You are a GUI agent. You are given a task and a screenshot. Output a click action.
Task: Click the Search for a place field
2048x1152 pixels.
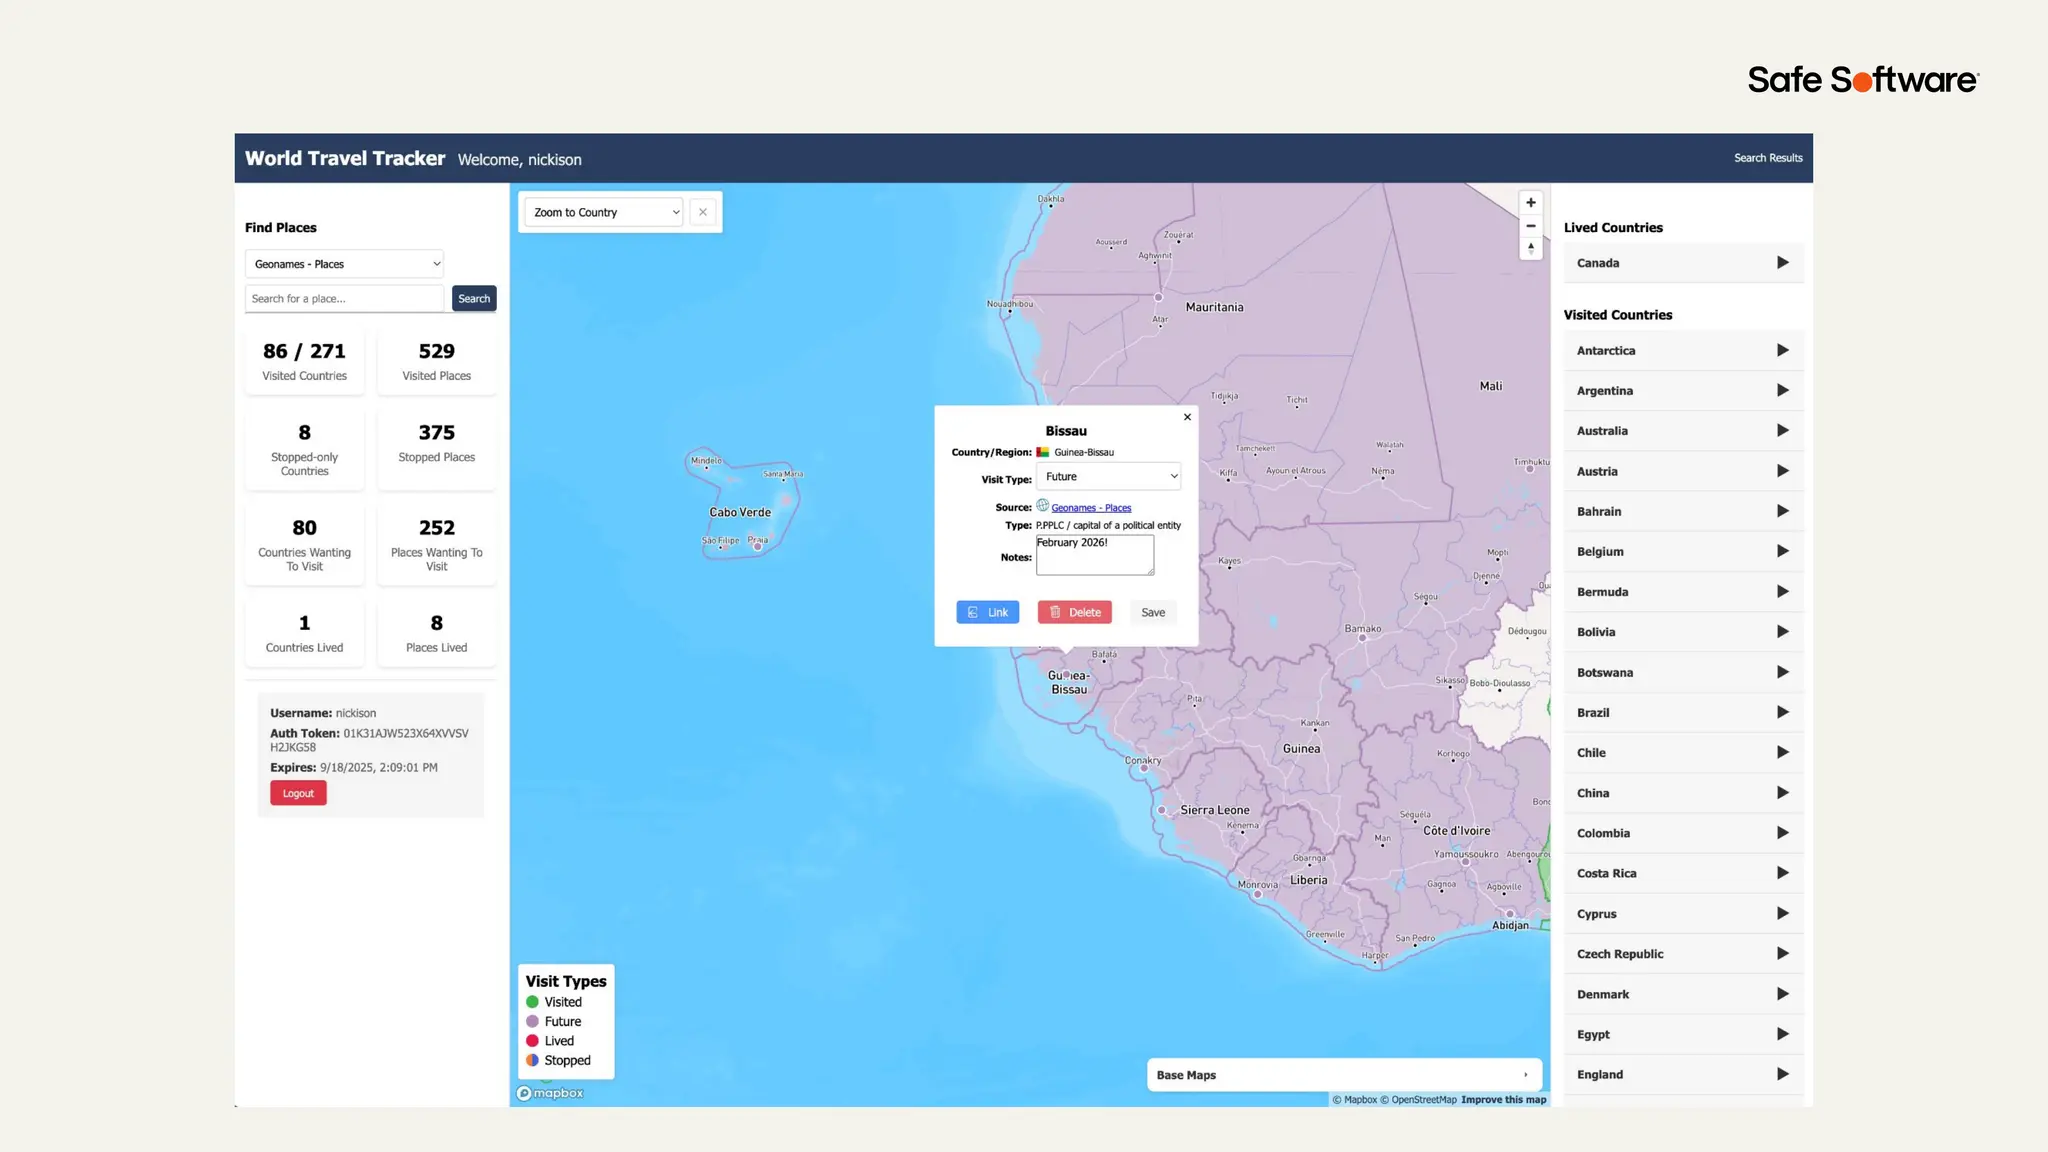(x=344, y=298)
